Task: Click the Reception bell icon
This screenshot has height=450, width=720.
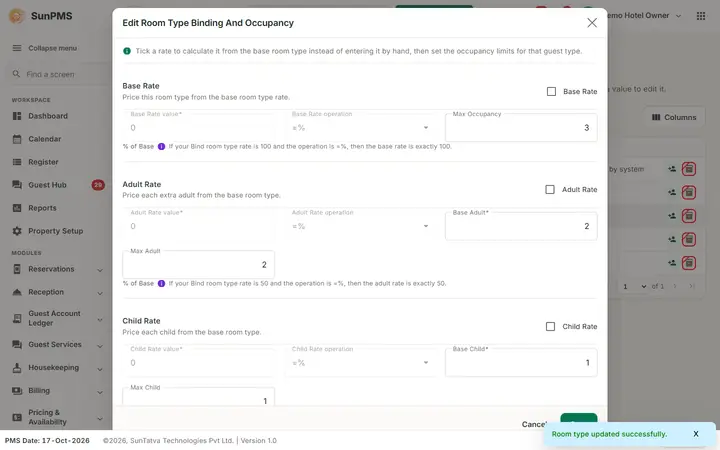Action: click(x=17, y=292)
